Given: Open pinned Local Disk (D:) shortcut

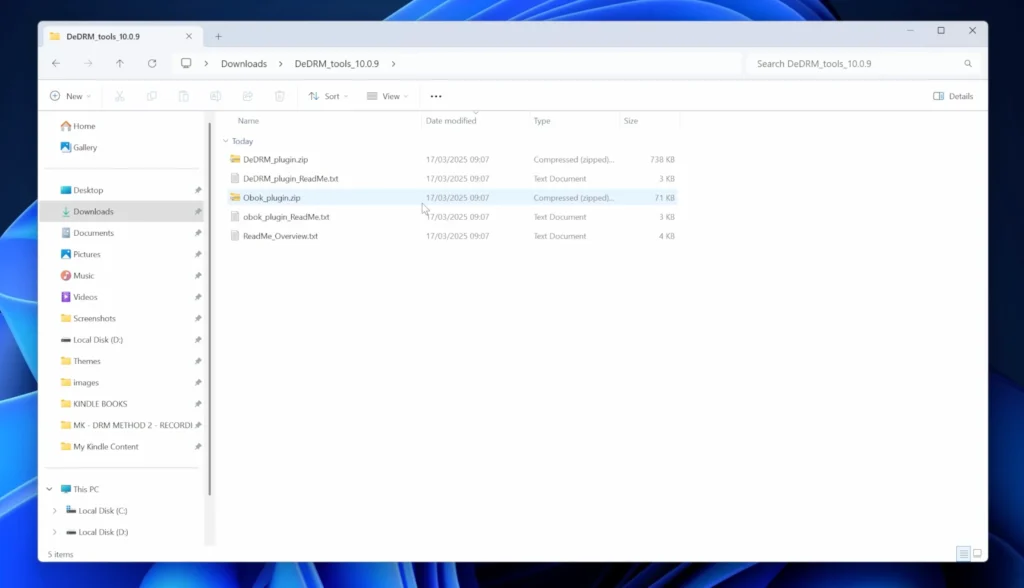Looking at the screenshot, I should pyautogui.click(x=97, y=340).
